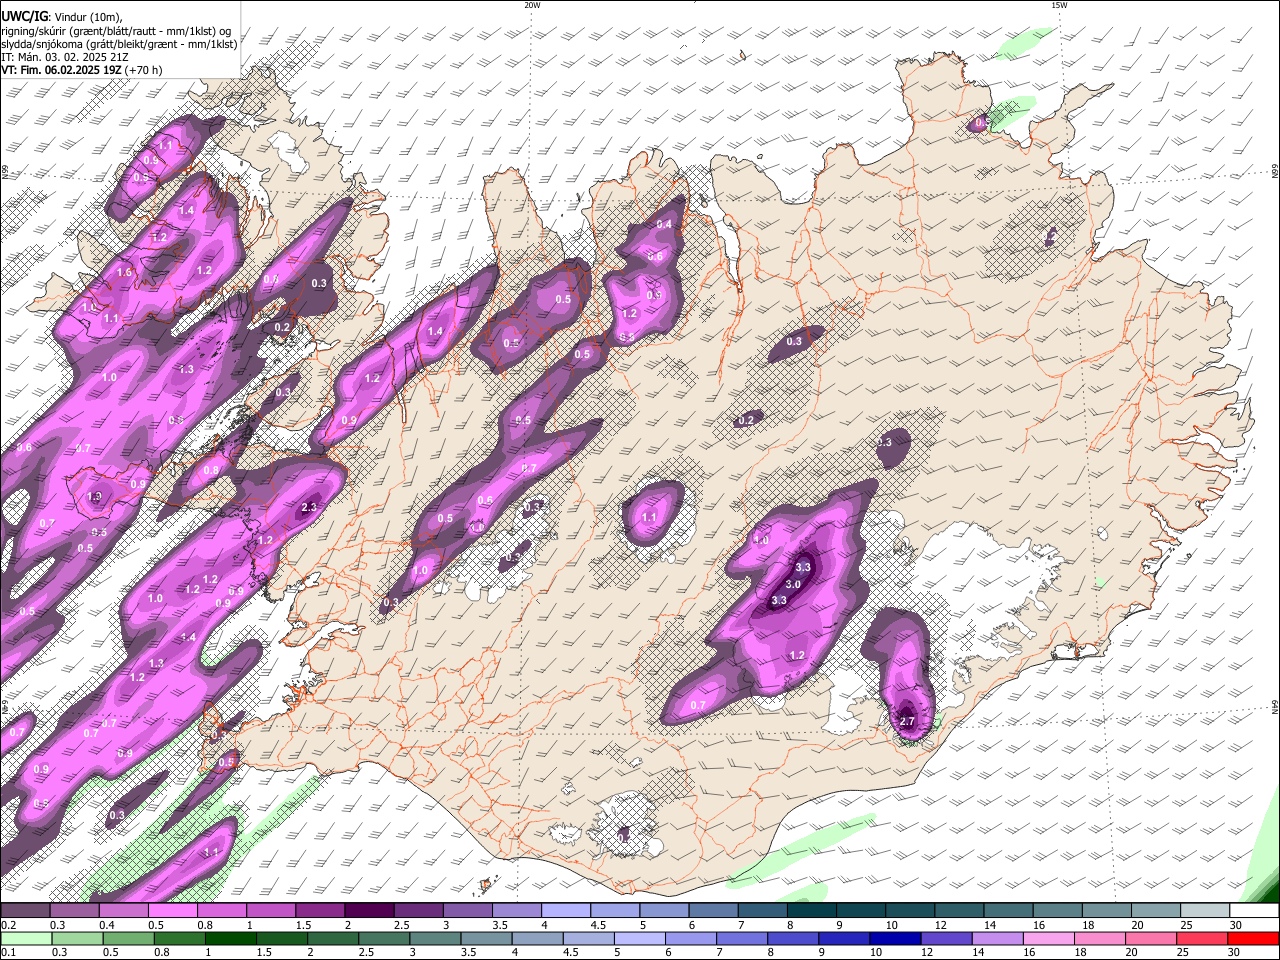1280x960 pixels.
Task: Click the 2.3 precipitation value on map
Action: (x=308, y=508)
